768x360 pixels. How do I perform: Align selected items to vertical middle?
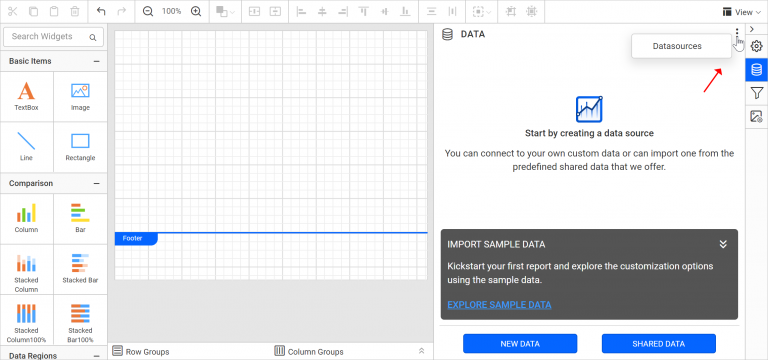coord(384,11)
